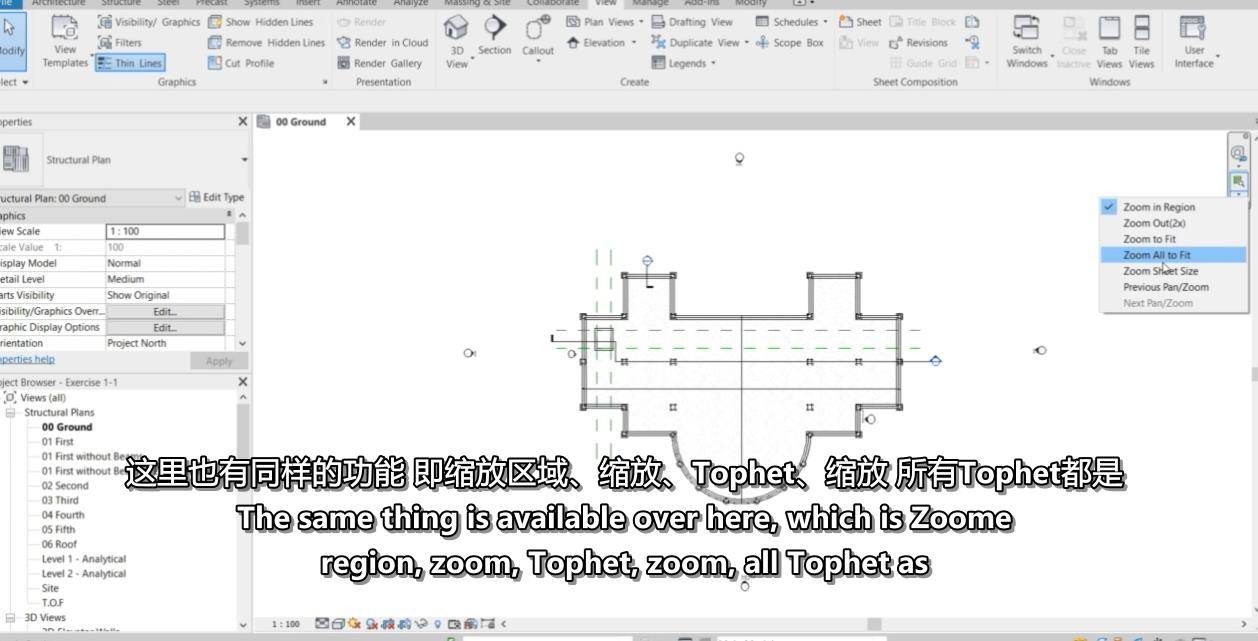Close the Project Browser panel
Viewport: 1258px width, 641px height.
coord(243,382)
